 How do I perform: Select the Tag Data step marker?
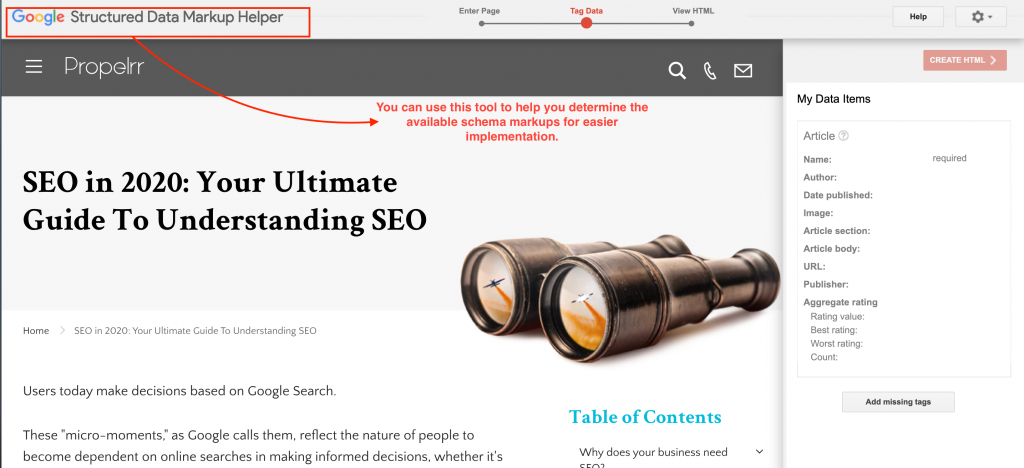pyautogui.click(x=586, y=23)
